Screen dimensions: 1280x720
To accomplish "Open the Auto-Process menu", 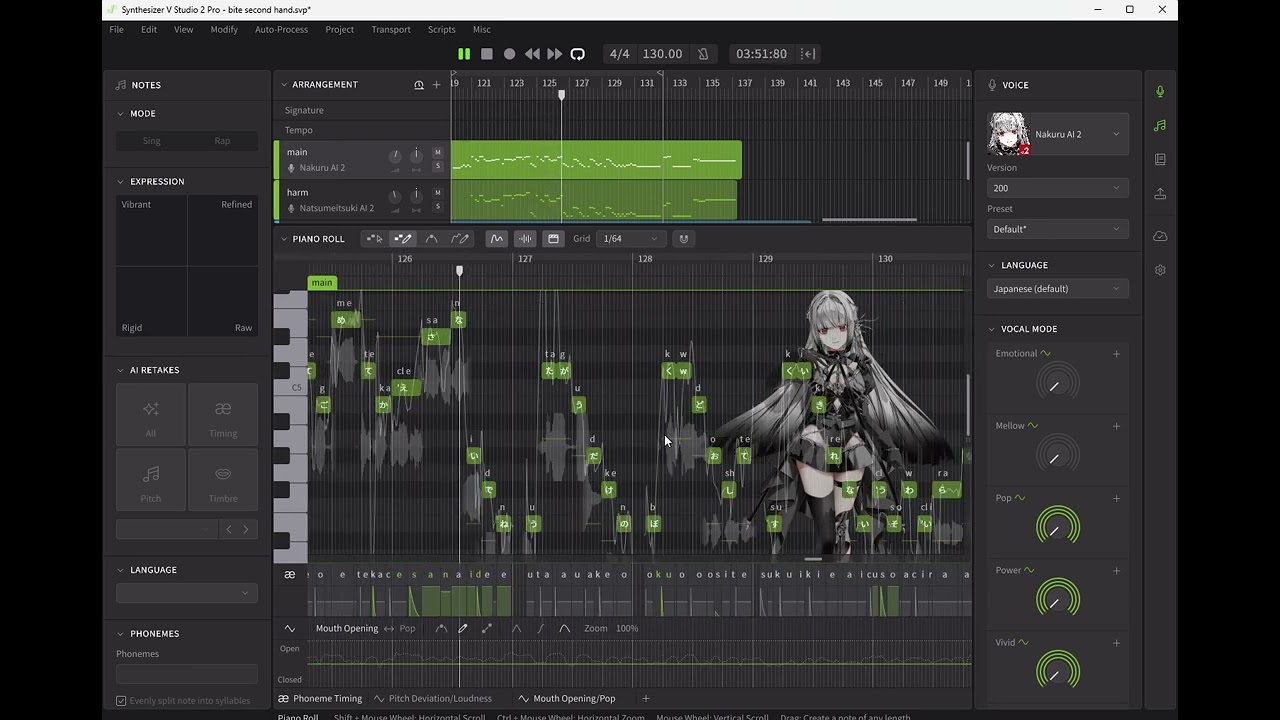I will 281,29.
